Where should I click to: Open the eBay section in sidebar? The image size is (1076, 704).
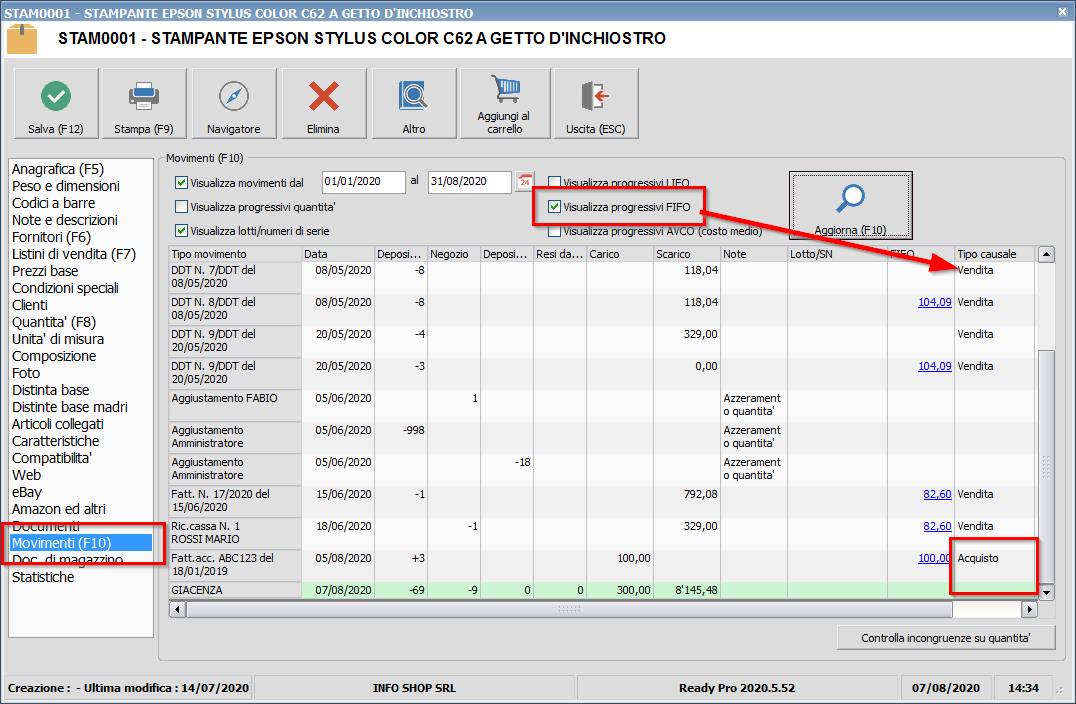[27, 492]
